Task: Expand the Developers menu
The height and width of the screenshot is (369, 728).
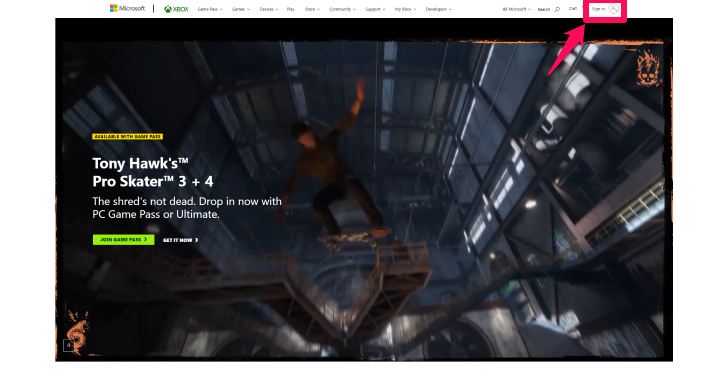Action: (438, 9)
